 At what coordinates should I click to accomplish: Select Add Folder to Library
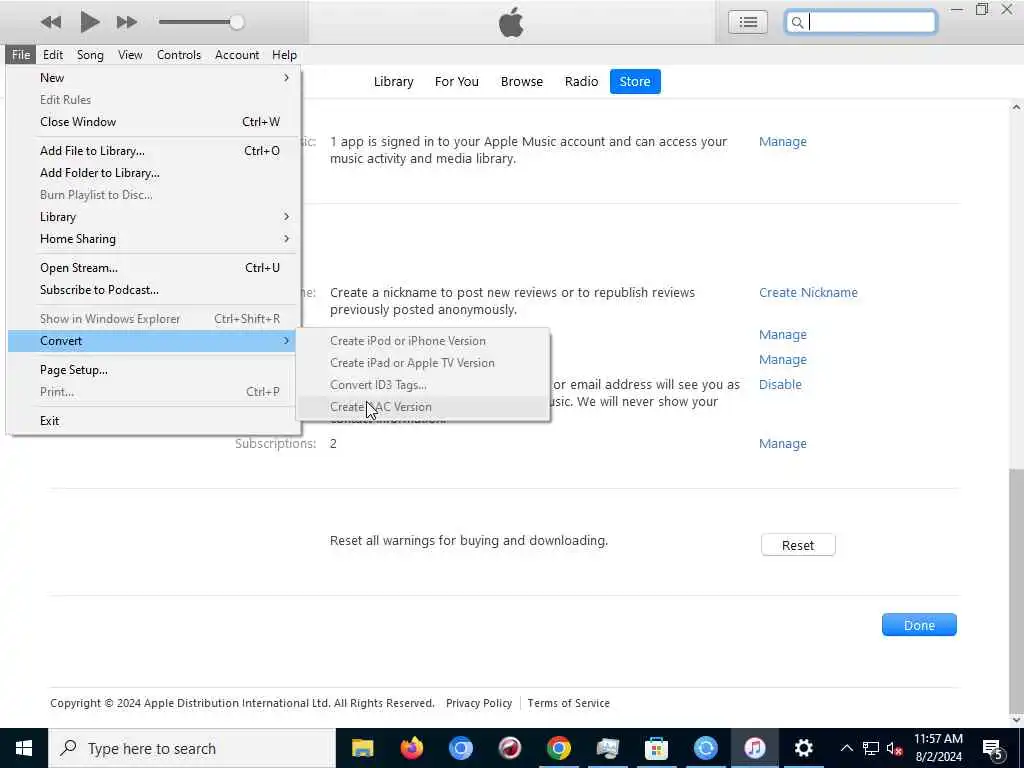click(154, 173)
